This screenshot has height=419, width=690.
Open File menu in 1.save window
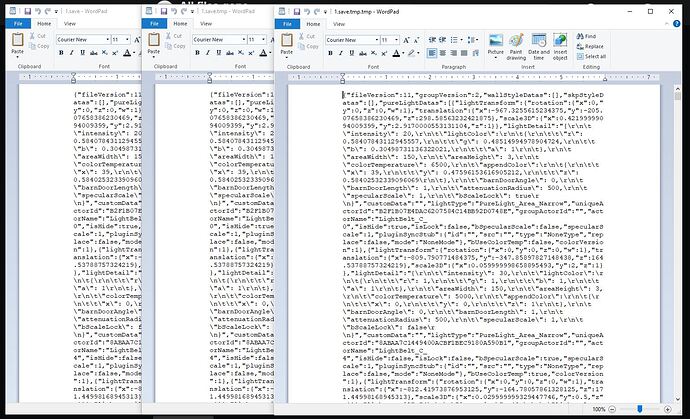click(x=18, y=24)
